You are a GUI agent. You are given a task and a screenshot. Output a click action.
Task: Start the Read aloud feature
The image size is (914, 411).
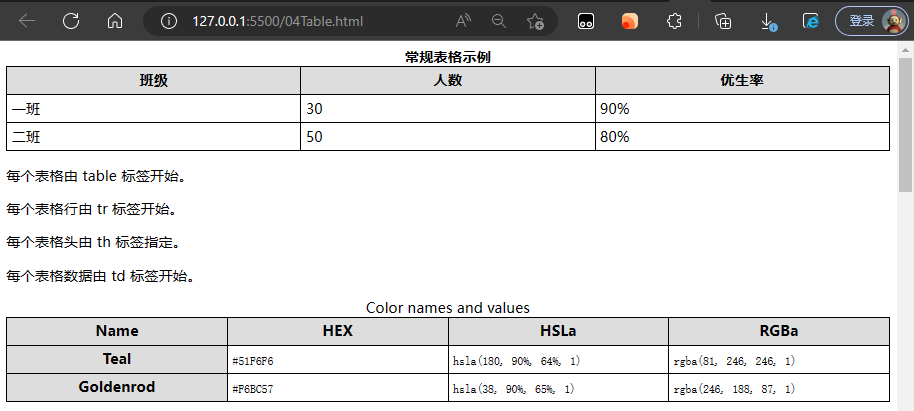[463, 22]
